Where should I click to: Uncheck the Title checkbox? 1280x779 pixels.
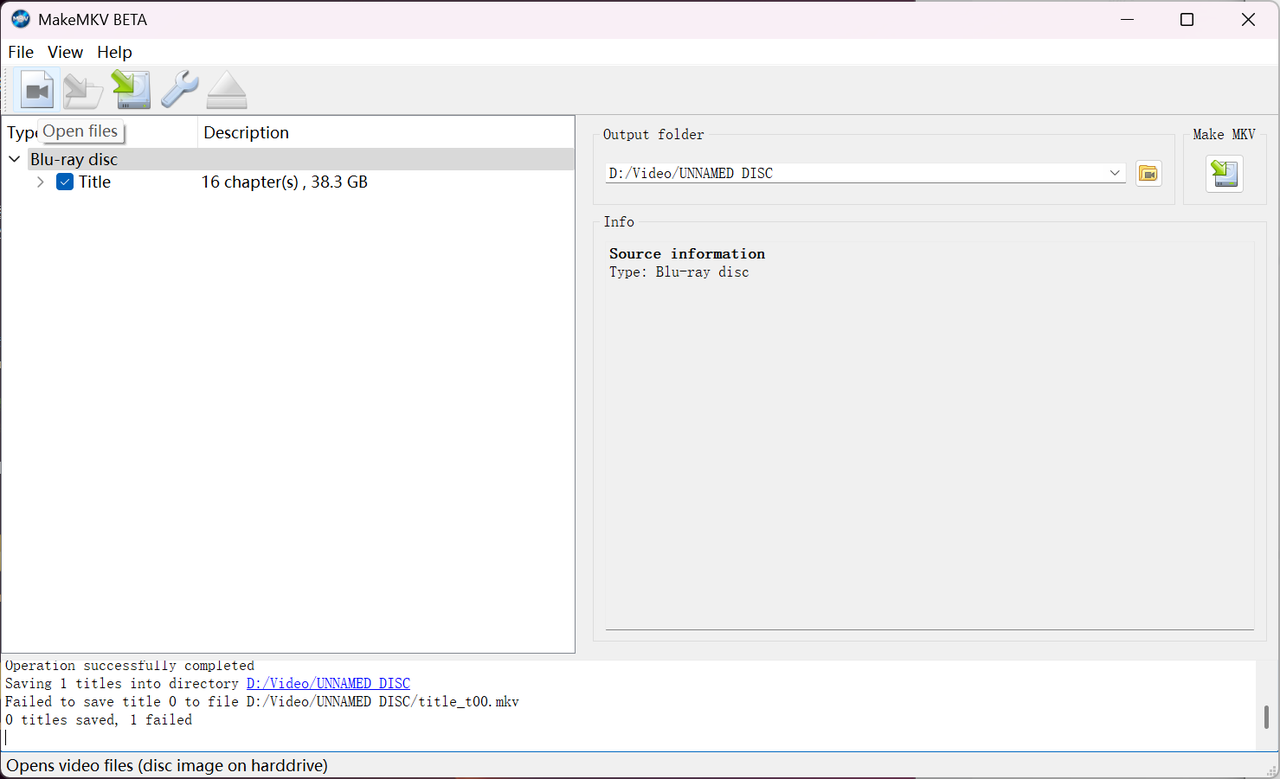coord(65,182)
